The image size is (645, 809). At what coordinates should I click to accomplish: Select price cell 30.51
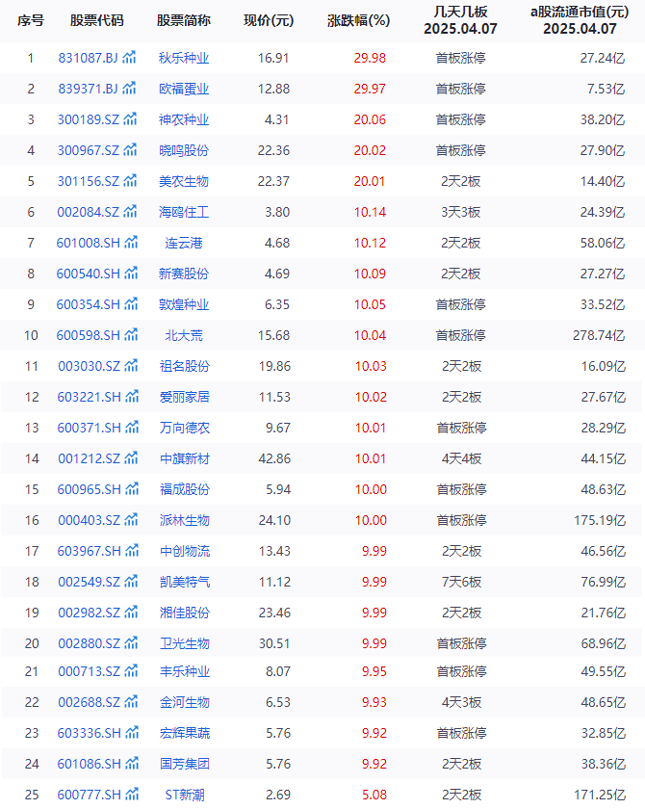(x=275, y=643)
